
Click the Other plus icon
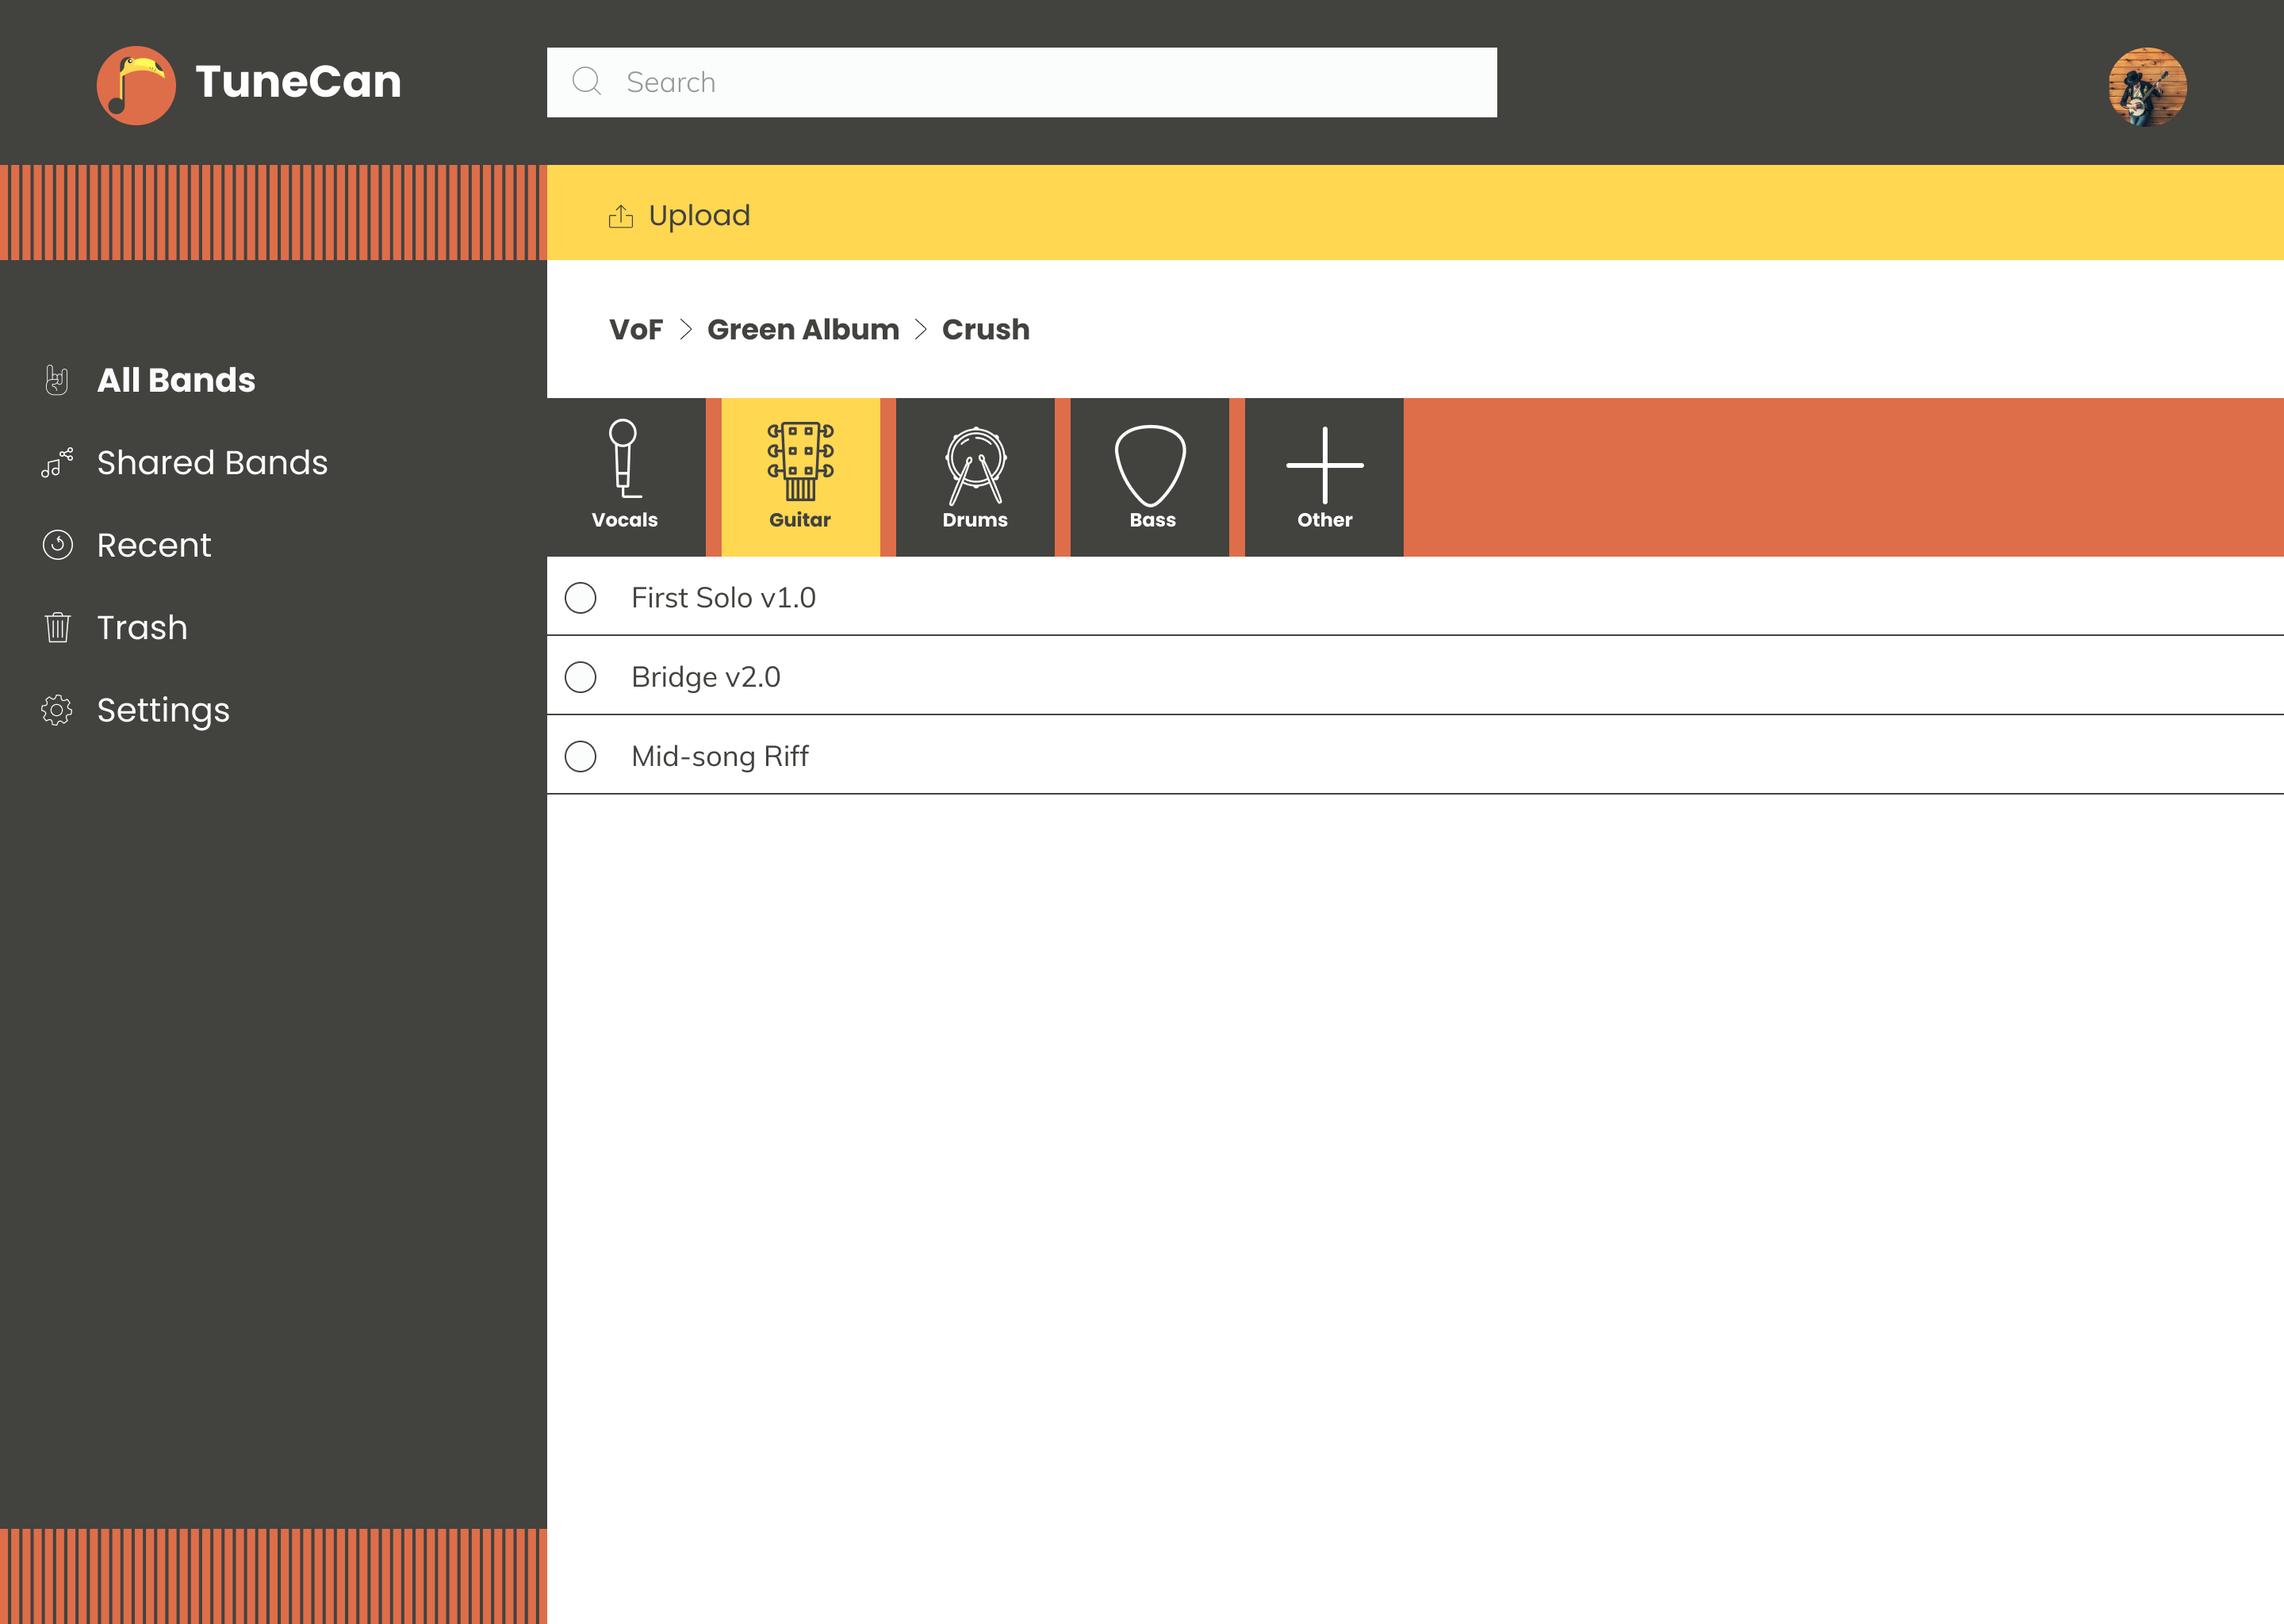point(1324,465)
